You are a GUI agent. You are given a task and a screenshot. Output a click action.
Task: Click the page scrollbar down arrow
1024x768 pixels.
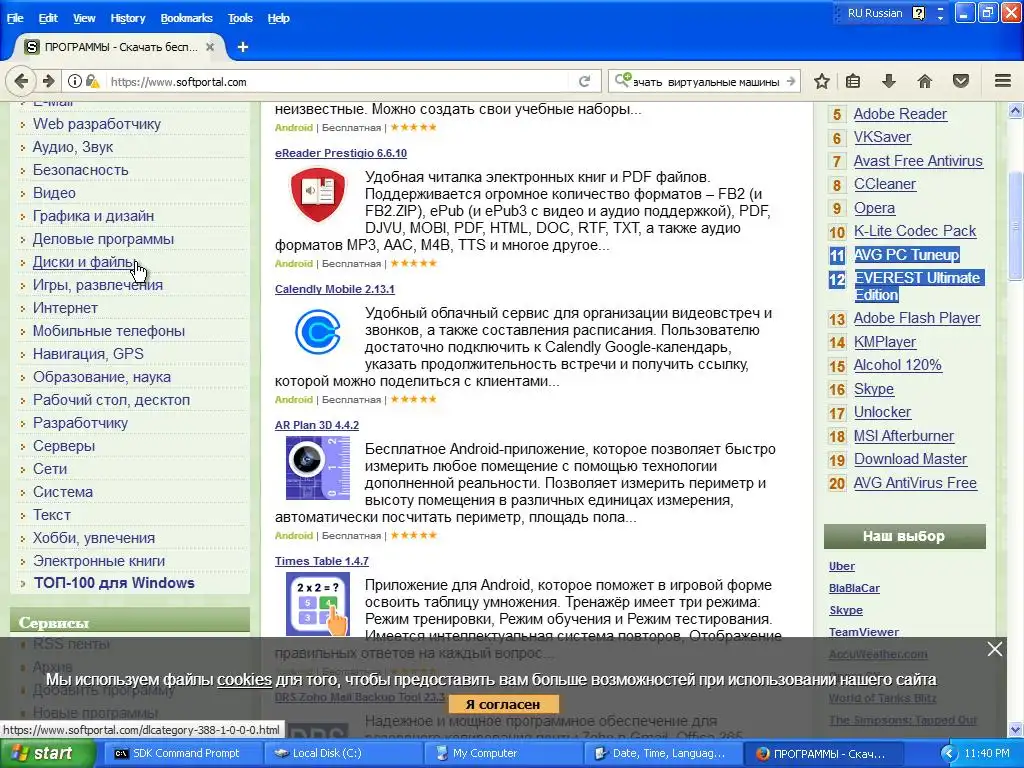(x=1015, y=728)
